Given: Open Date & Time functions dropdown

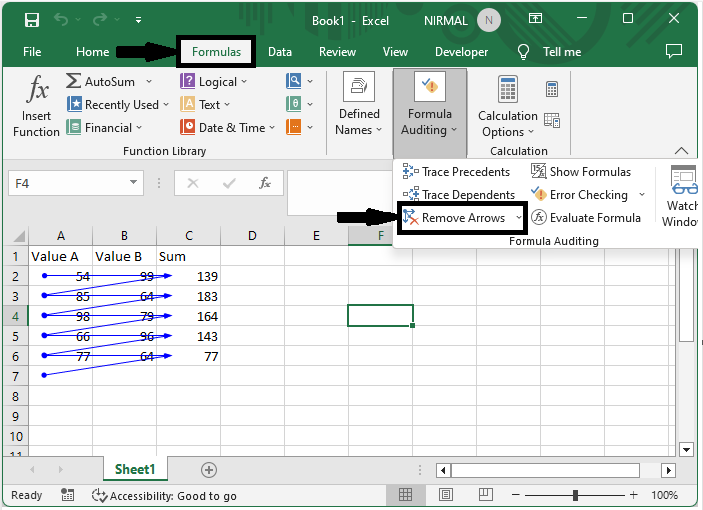Looking at the screenshot, I should tap(227, 128).
